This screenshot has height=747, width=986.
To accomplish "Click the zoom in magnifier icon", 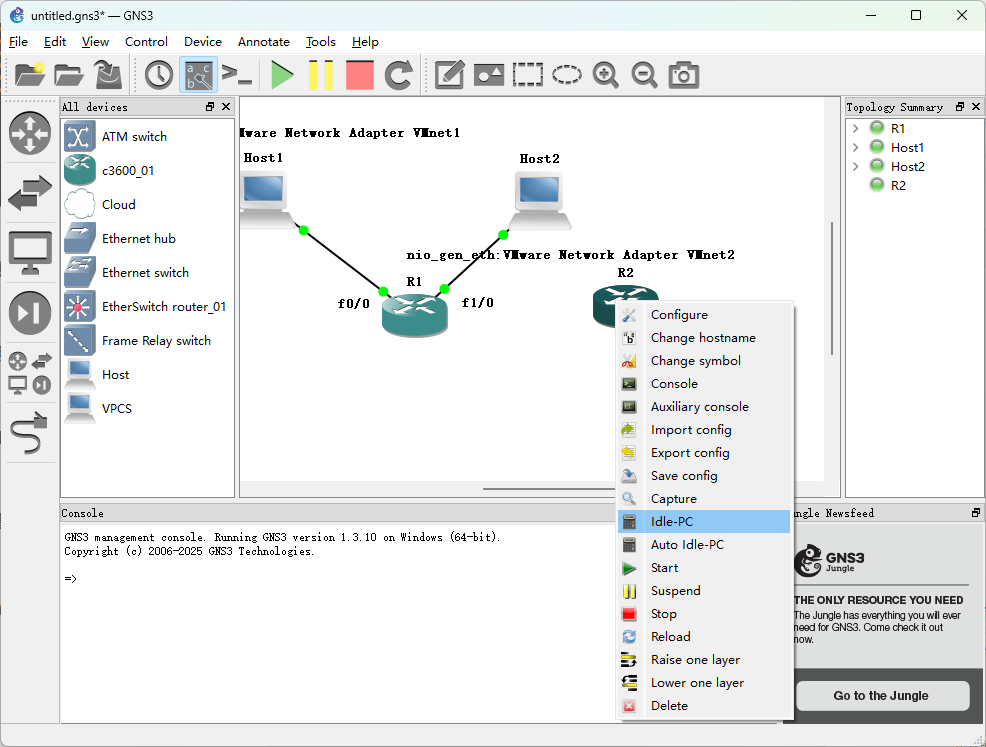I will click(606, 75).
